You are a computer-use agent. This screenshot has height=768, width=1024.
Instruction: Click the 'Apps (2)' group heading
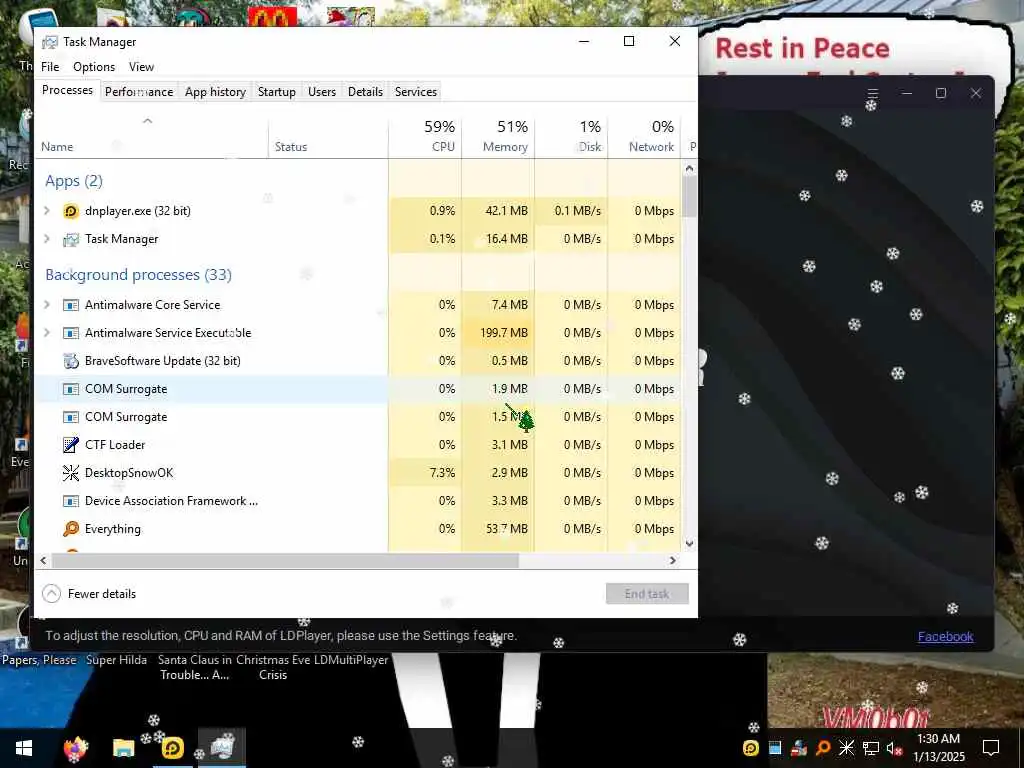(x=74, y=181)
